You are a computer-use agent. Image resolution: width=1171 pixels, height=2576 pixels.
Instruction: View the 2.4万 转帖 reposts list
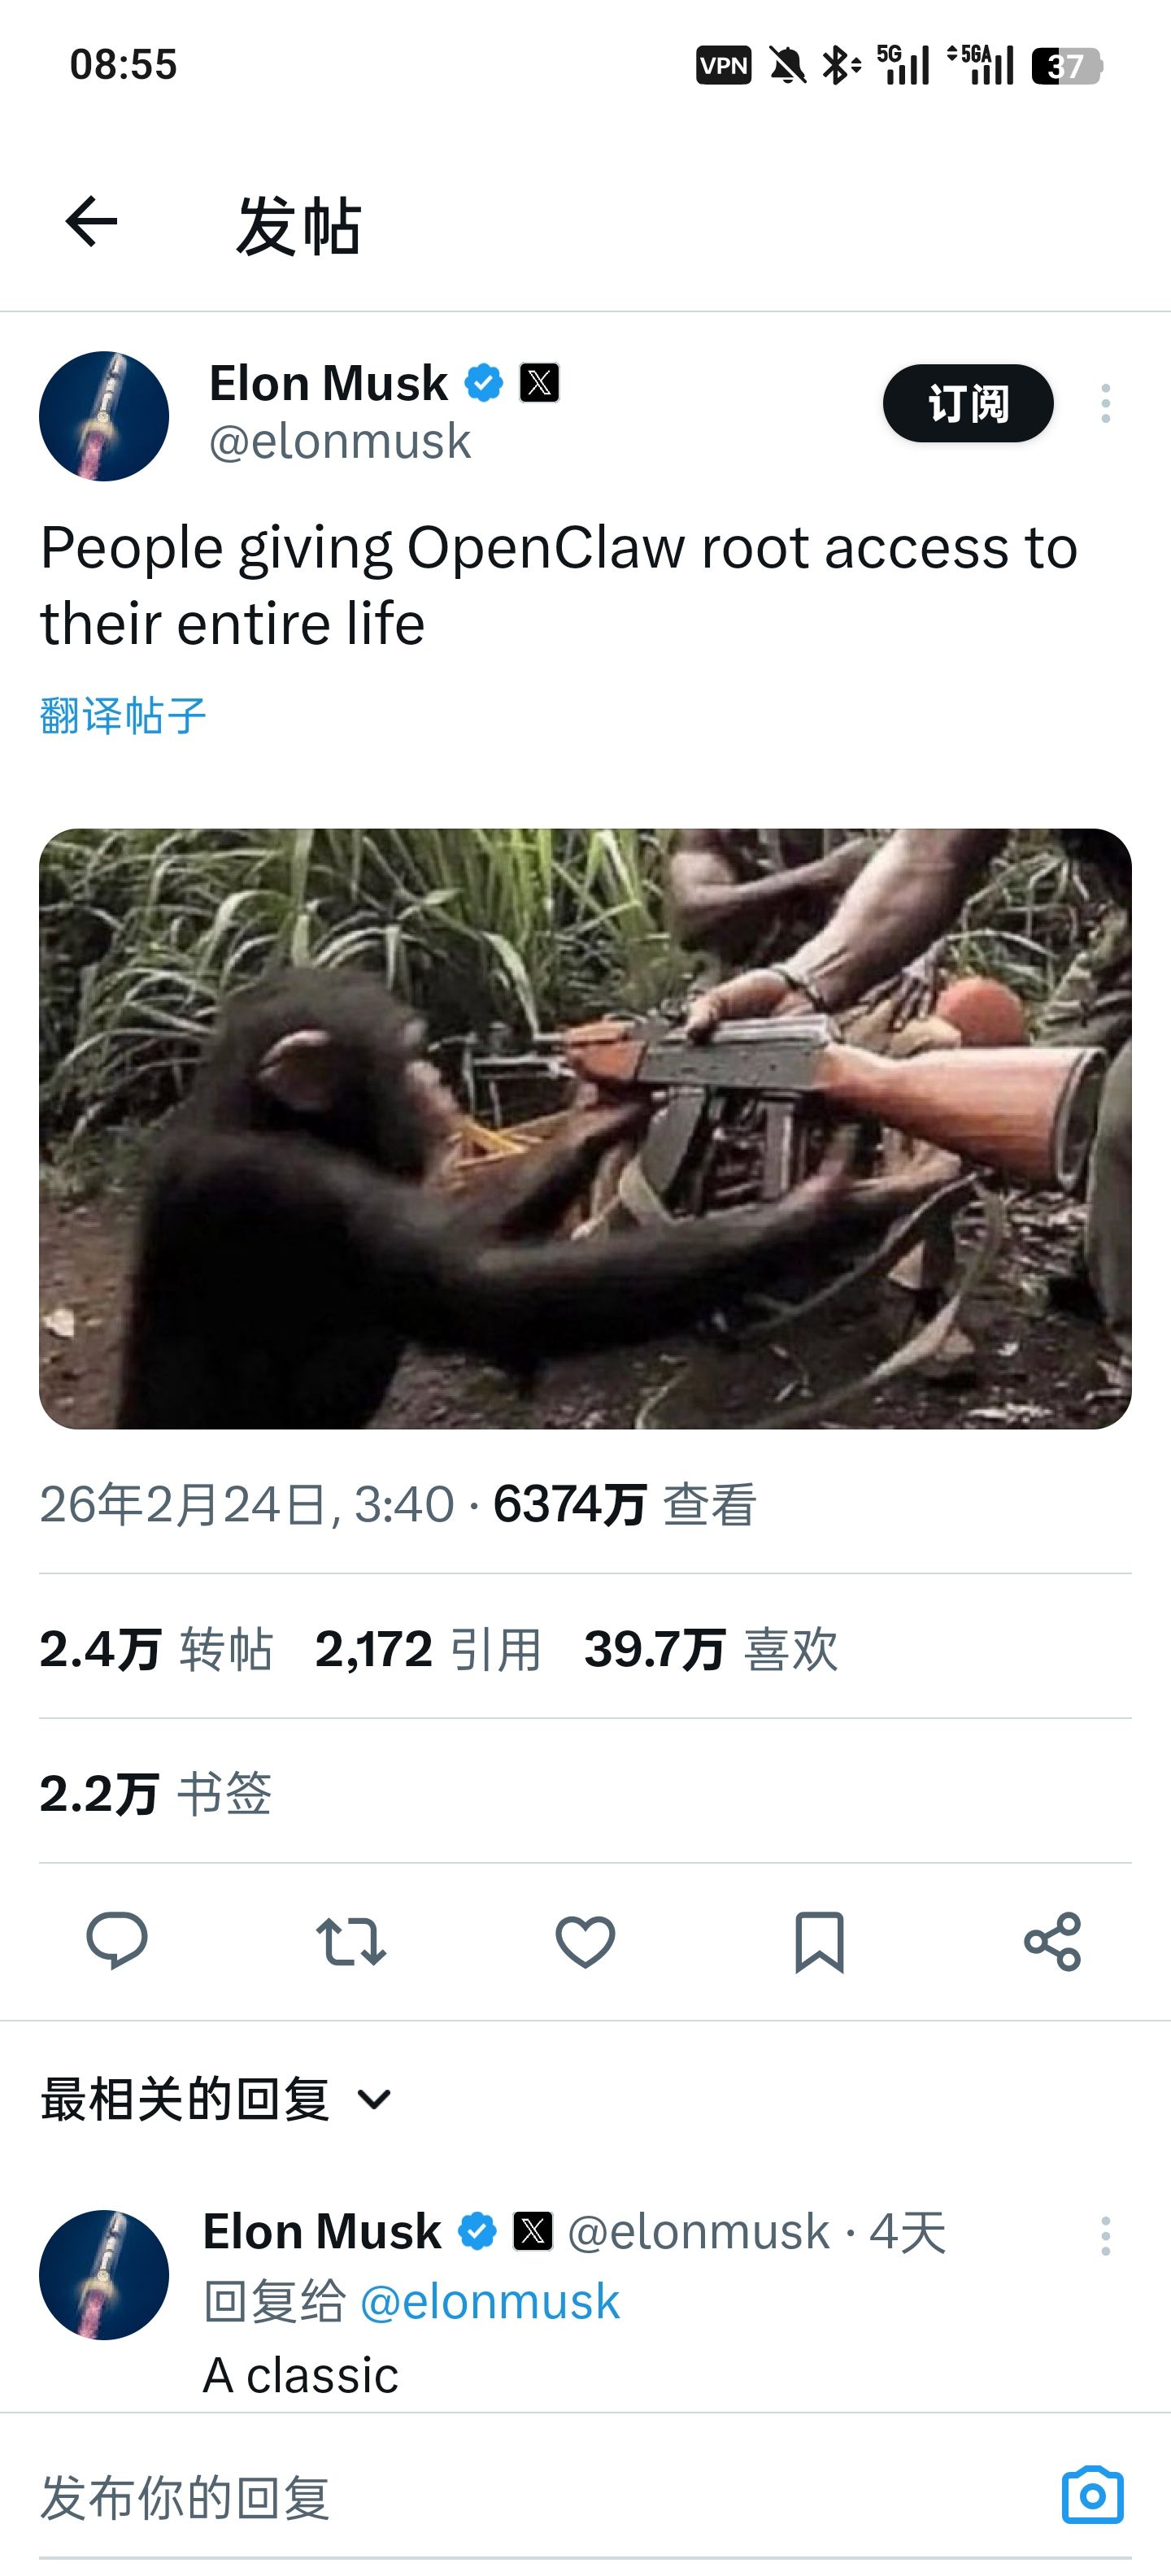pyautogui.click(x=156, y=1649)
